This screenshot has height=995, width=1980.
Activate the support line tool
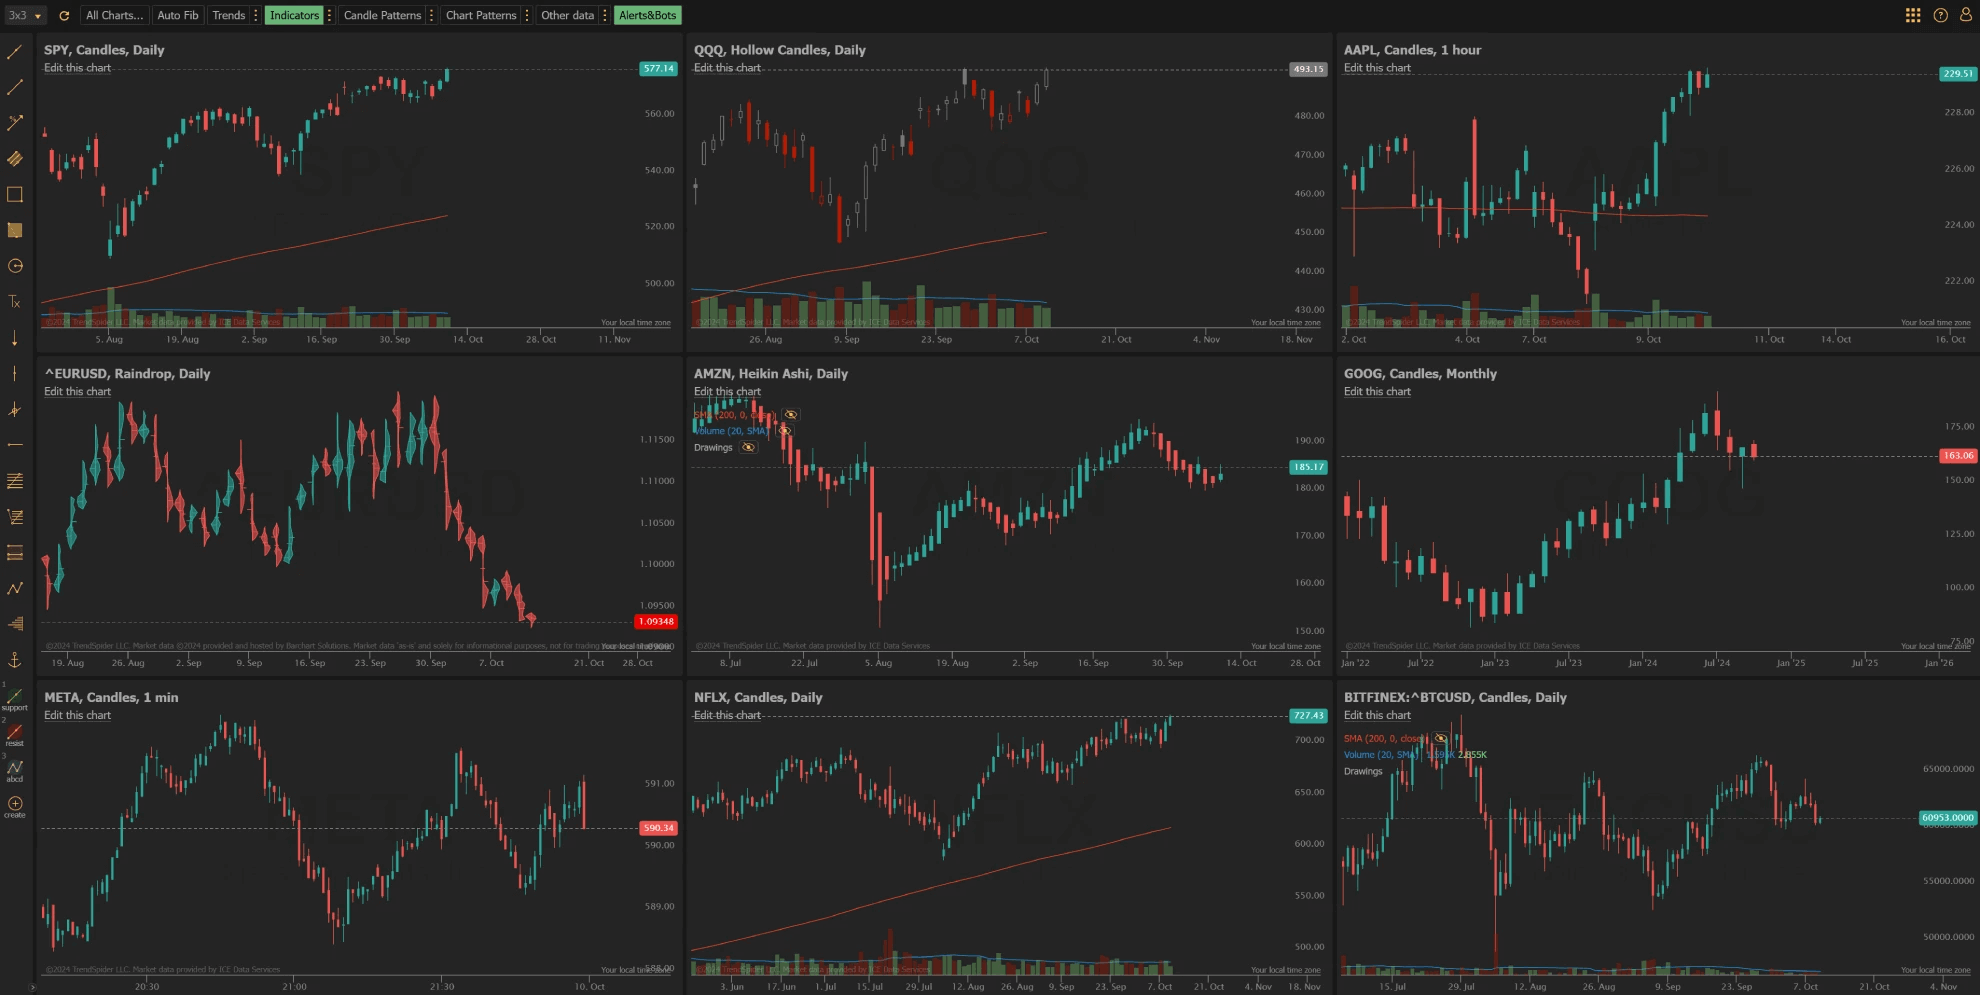(x=15, y=698)
